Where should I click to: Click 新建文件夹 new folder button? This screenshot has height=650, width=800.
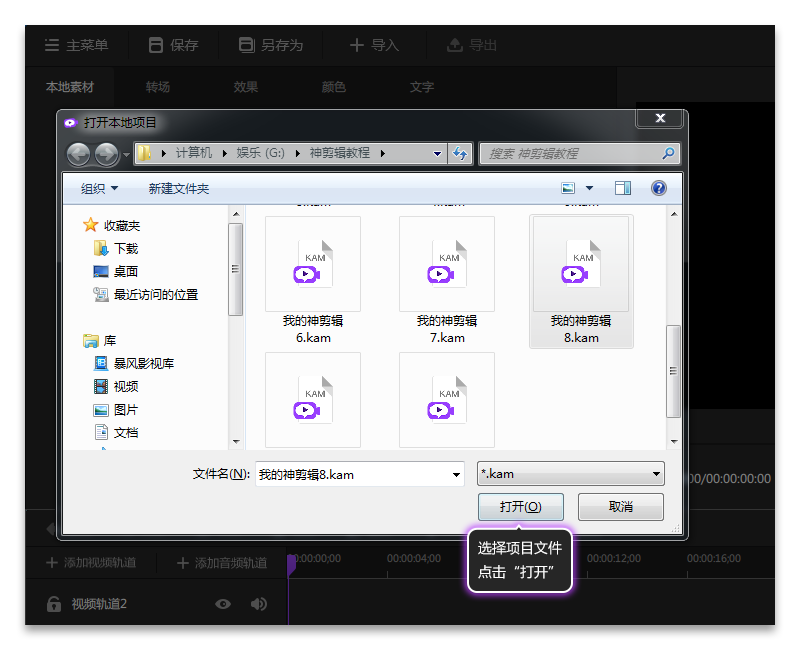[x=179, y=189]
